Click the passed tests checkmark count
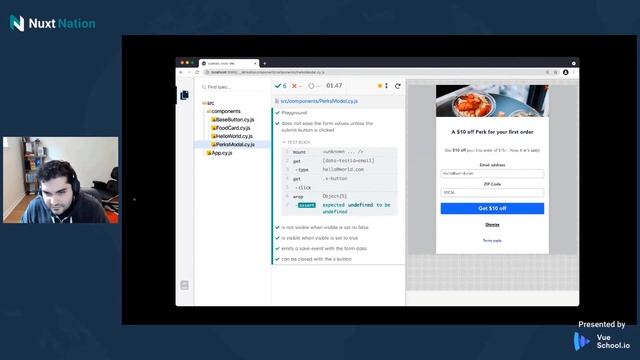This screenshot has width=640, height=360. click(x=281, y=86)
